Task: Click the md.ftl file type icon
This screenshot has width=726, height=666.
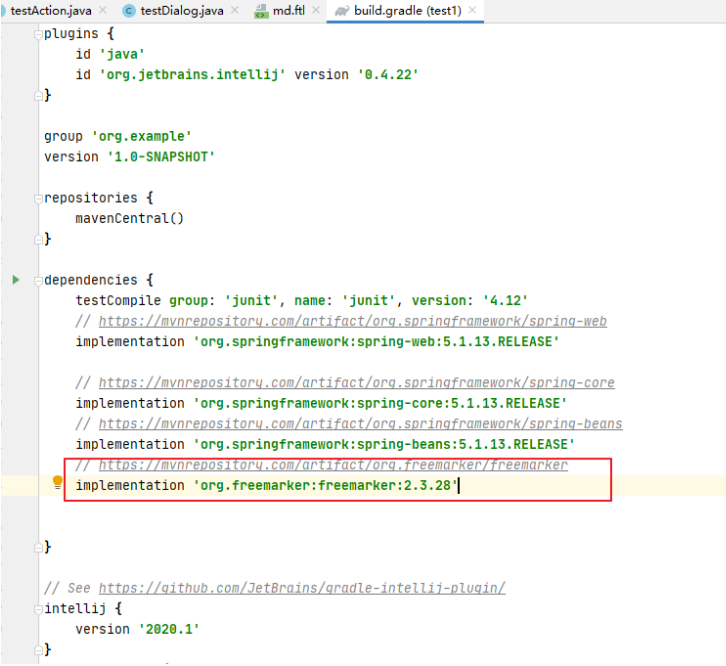Action: coord(262,12)
